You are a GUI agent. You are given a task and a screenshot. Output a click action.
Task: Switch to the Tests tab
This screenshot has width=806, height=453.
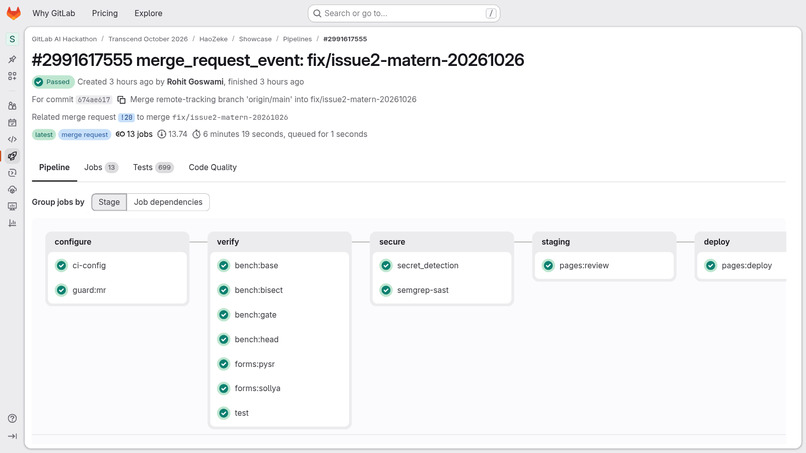153,168
